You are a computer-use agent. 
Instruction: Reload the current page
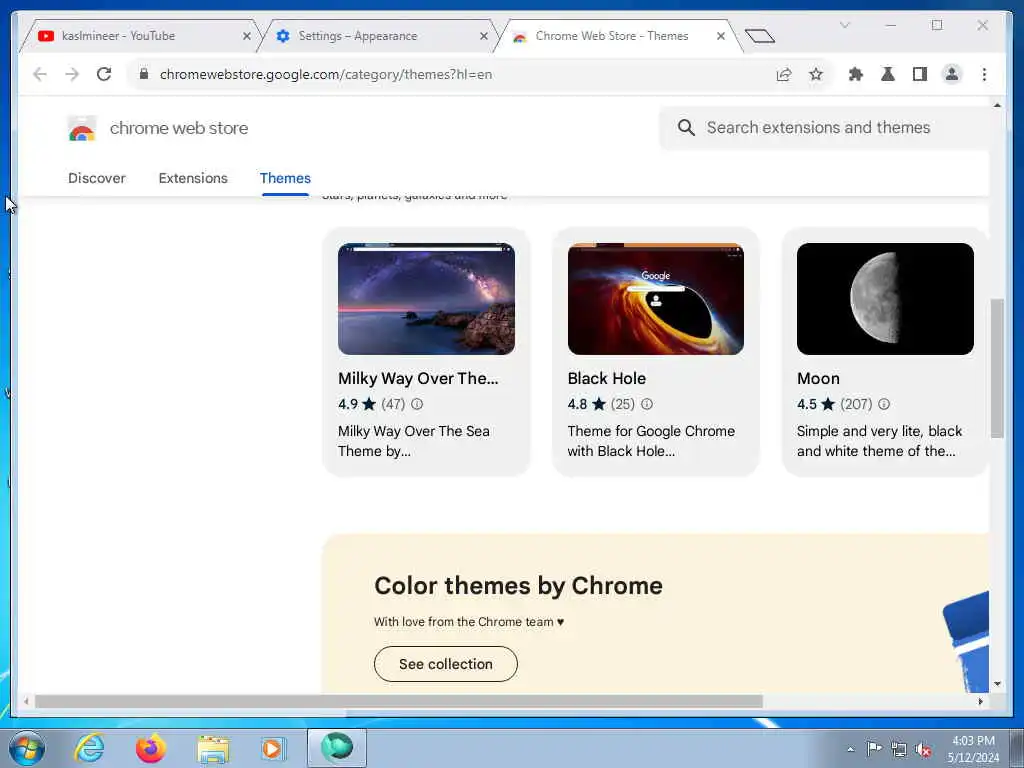(104, 74)
